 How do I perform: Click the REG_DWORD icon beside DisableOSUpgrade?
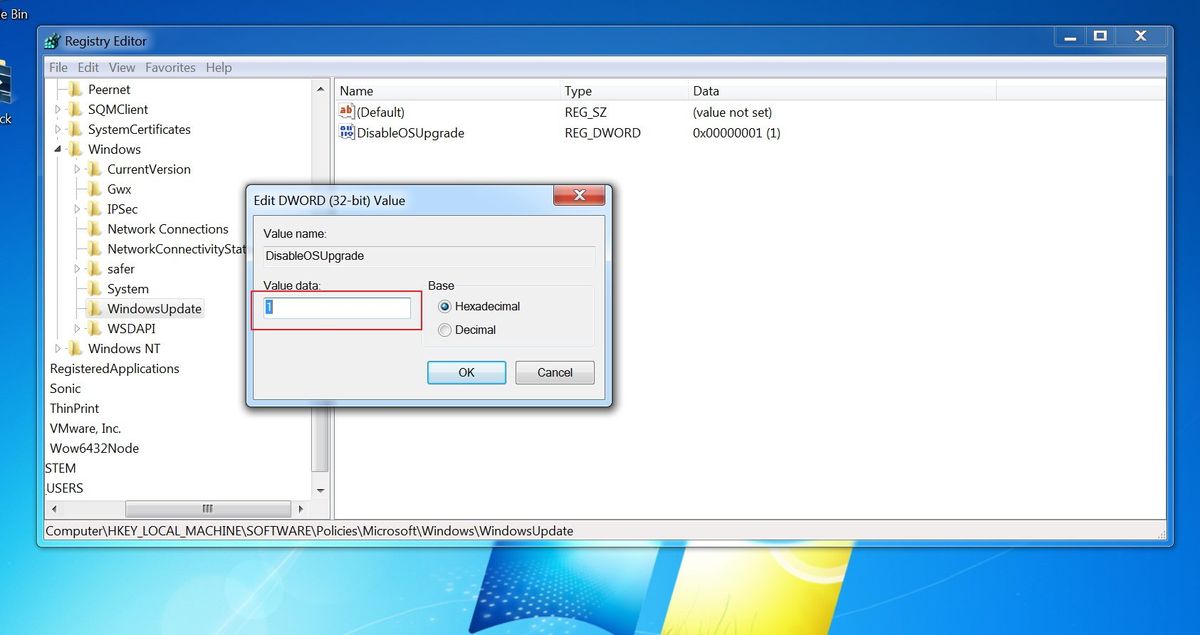[347, 132]
